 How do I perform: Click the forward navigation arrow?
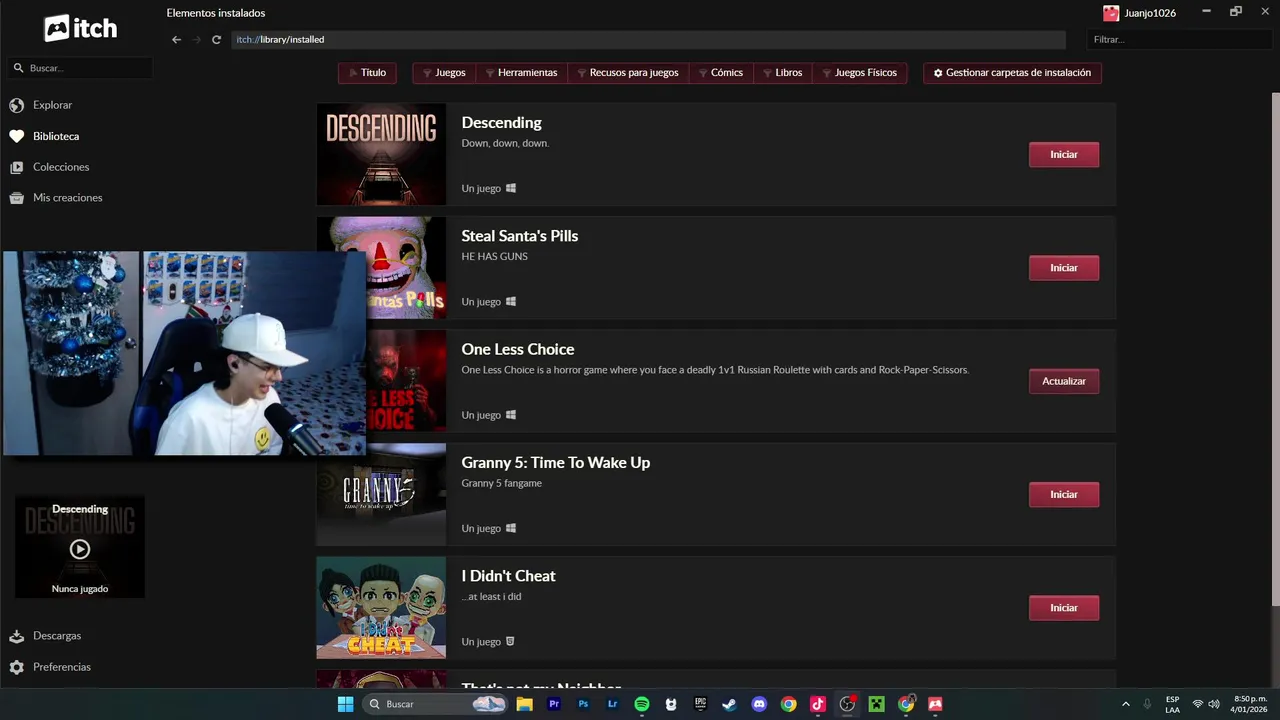[x=197, y=40]
